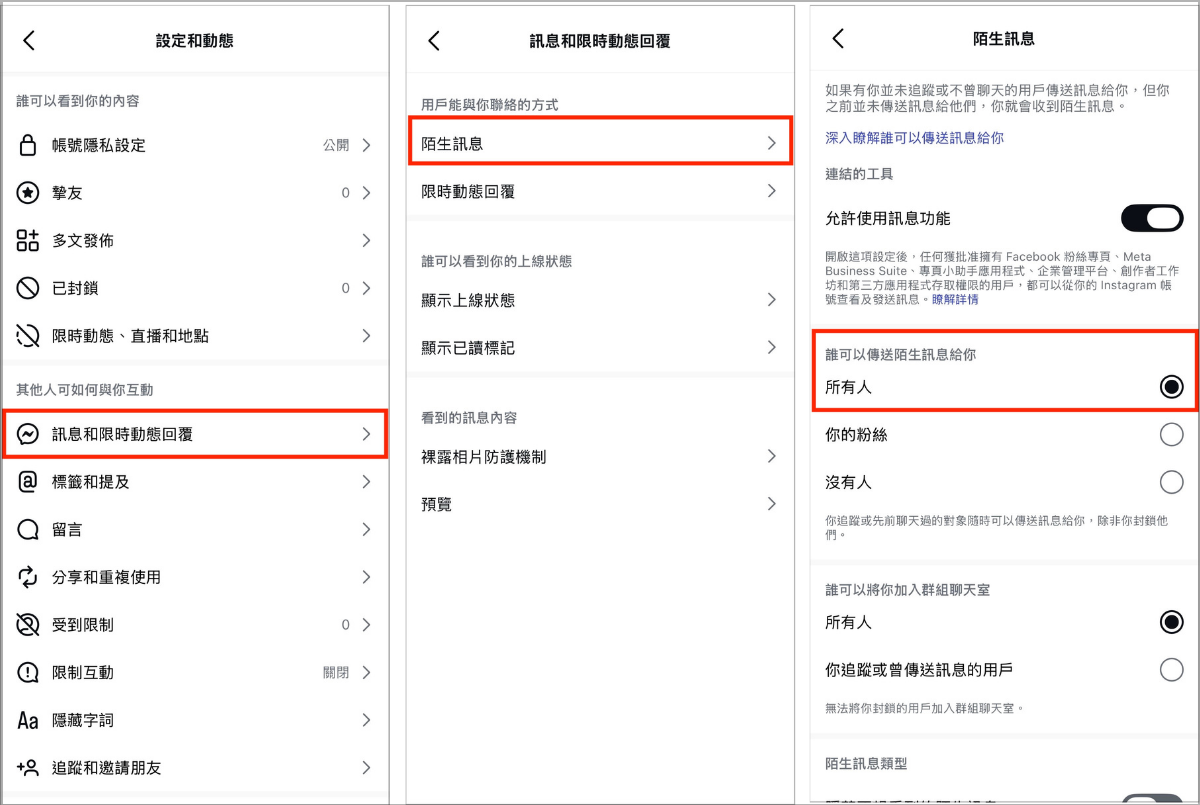Viewport: 1200px width, 805px height.
Task: Tap the recycle arrows icon beside 分享和重複使用
Action: [28, 577]
